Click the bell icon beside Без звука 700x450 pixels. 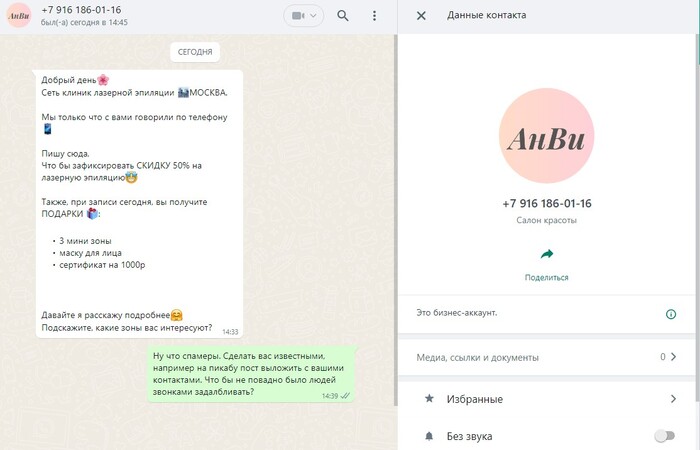click(x=429, y=436)
